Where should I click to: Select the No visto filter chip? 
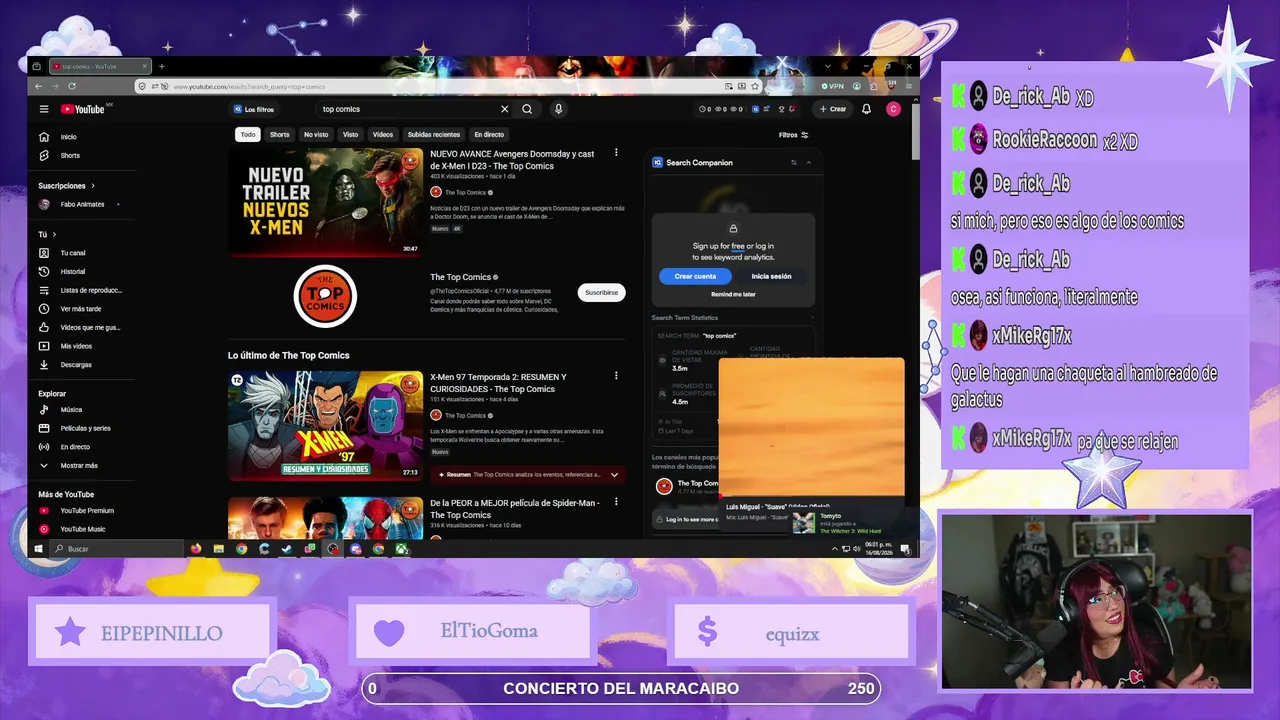tap(316, 134)
